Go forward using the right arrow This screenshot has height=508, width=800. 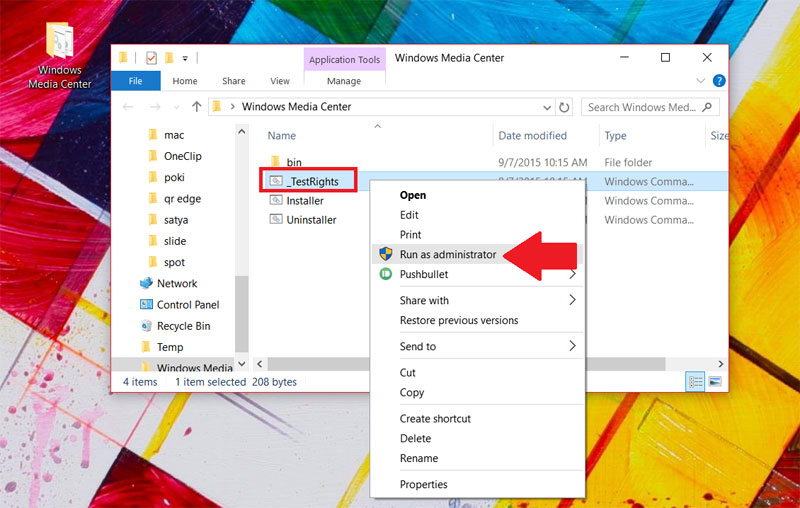click(155, 107)
